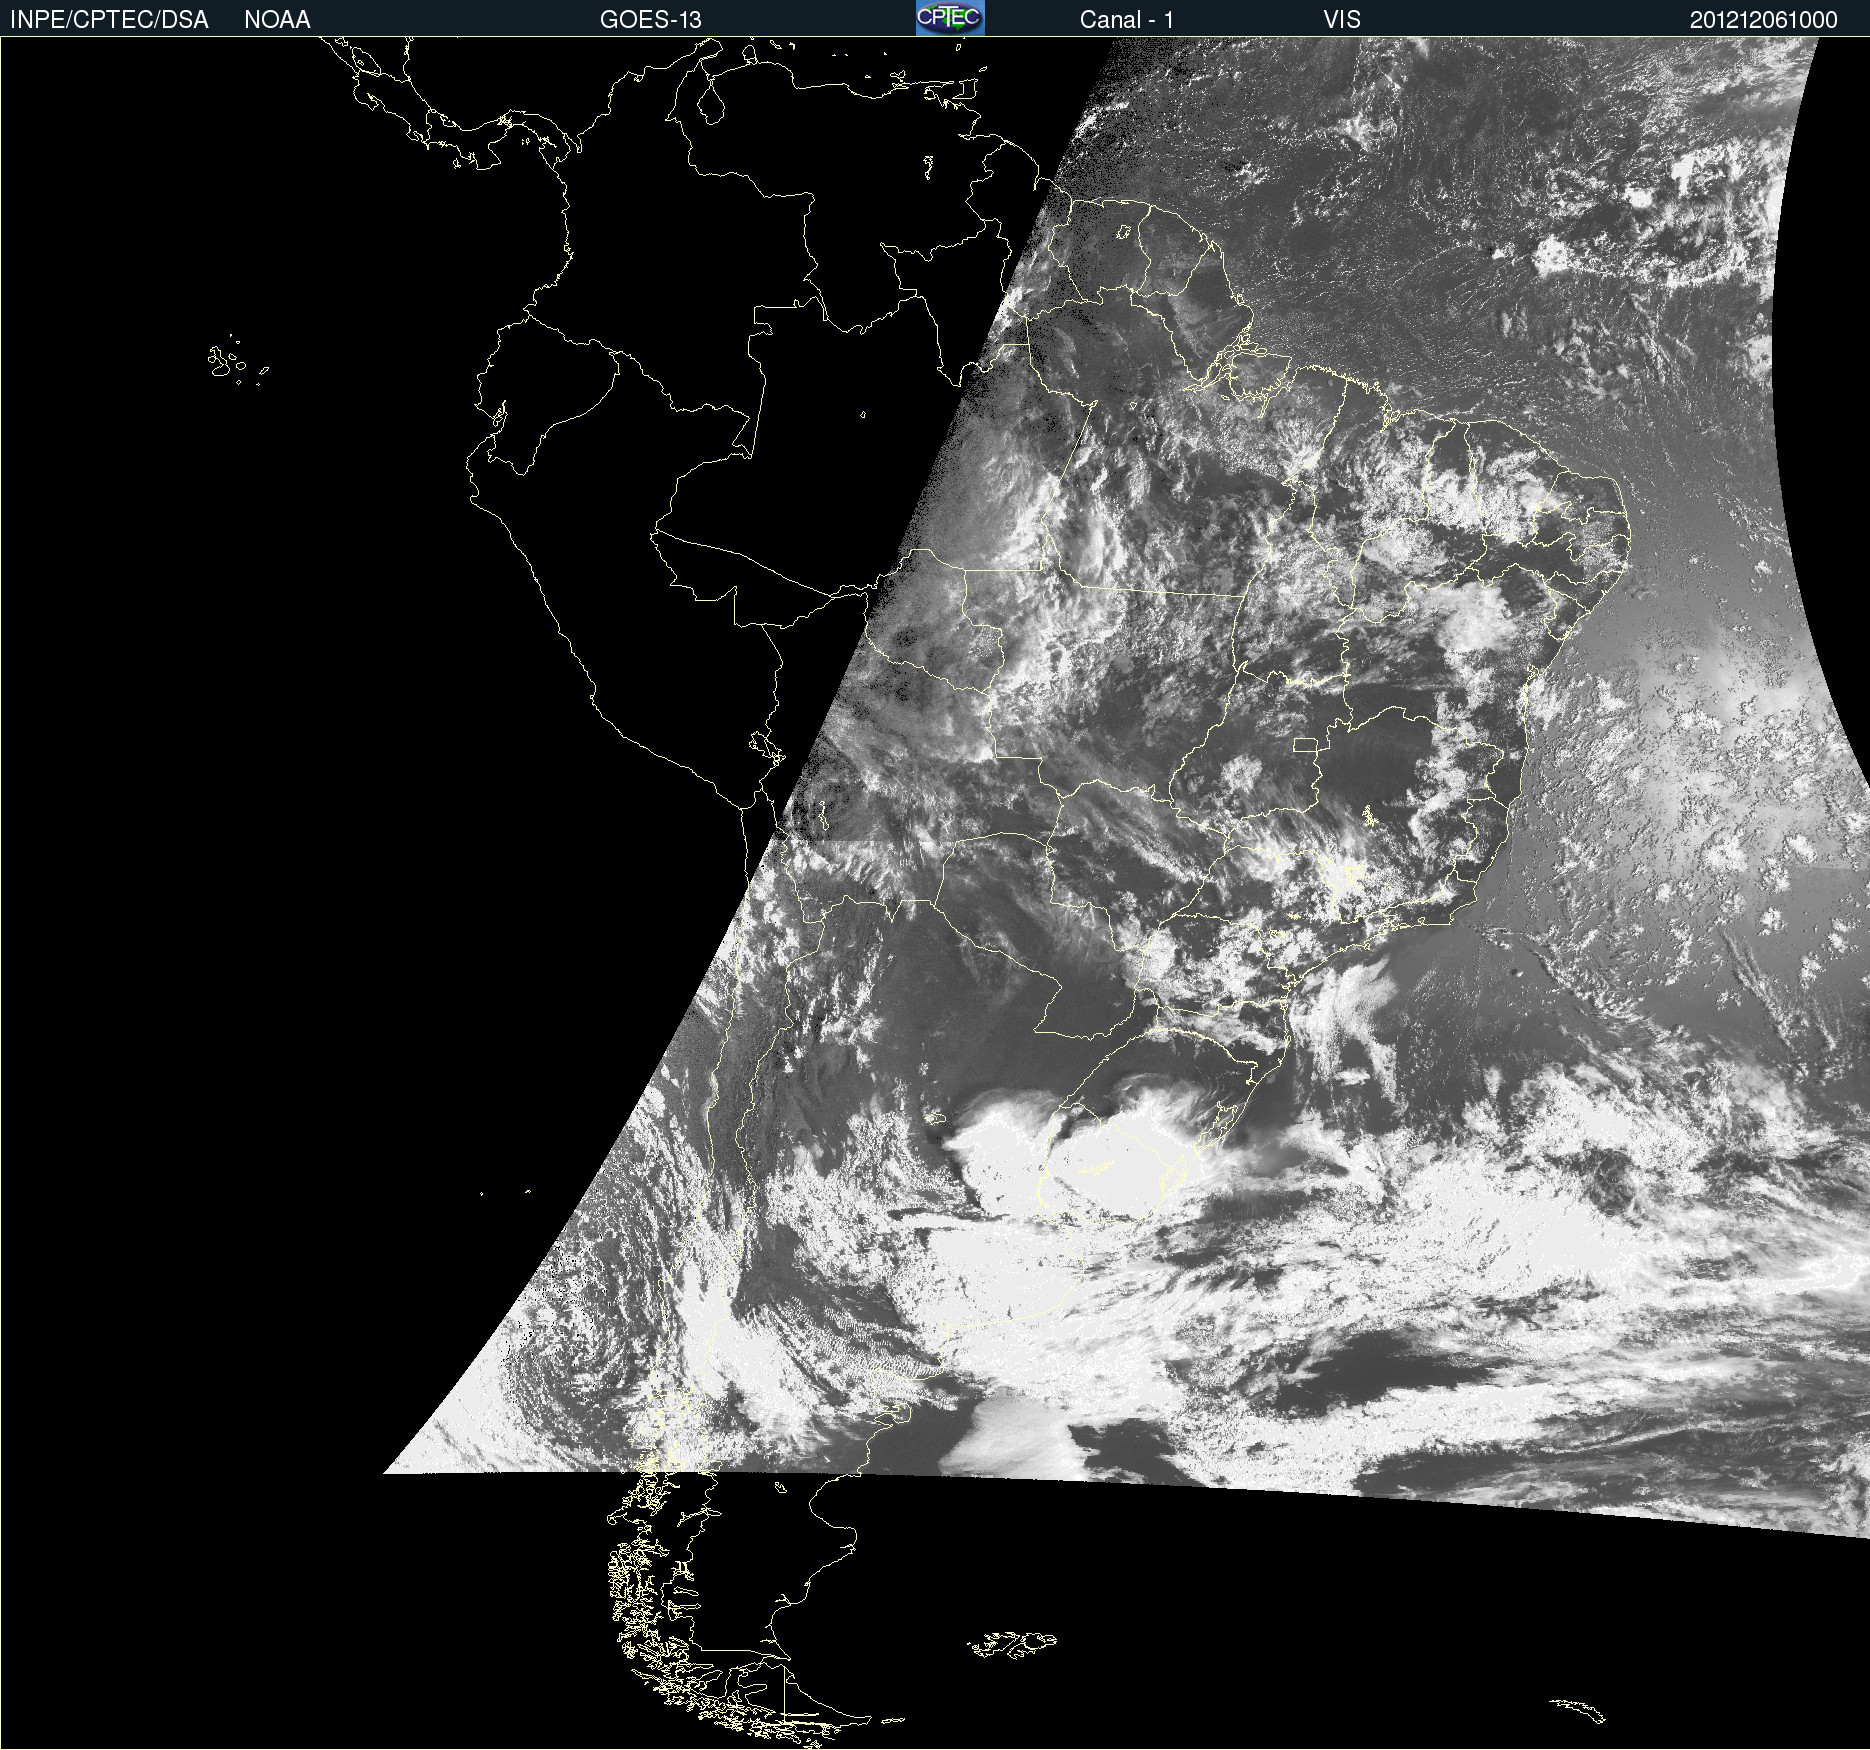Select the VIS label in the header
The image size is (1870, 1750).
[1342, 19]
